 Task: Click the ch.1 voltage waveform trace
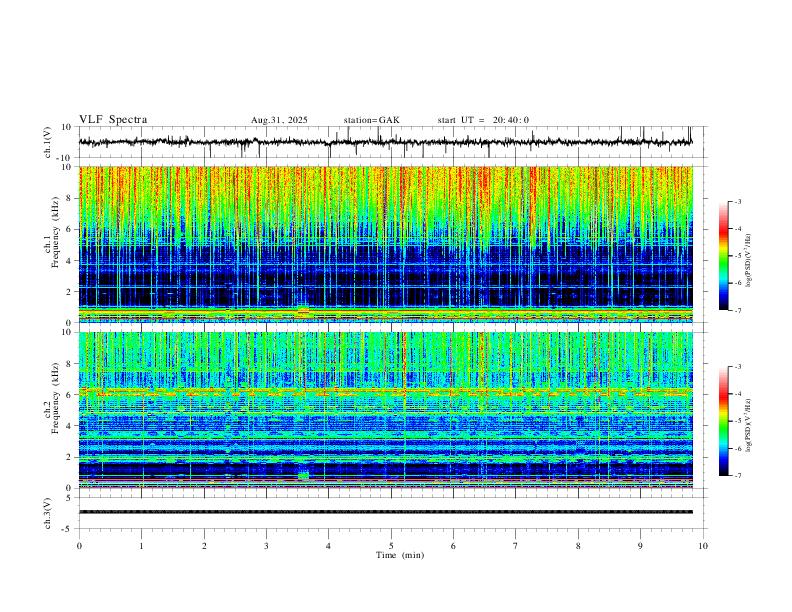386,142
